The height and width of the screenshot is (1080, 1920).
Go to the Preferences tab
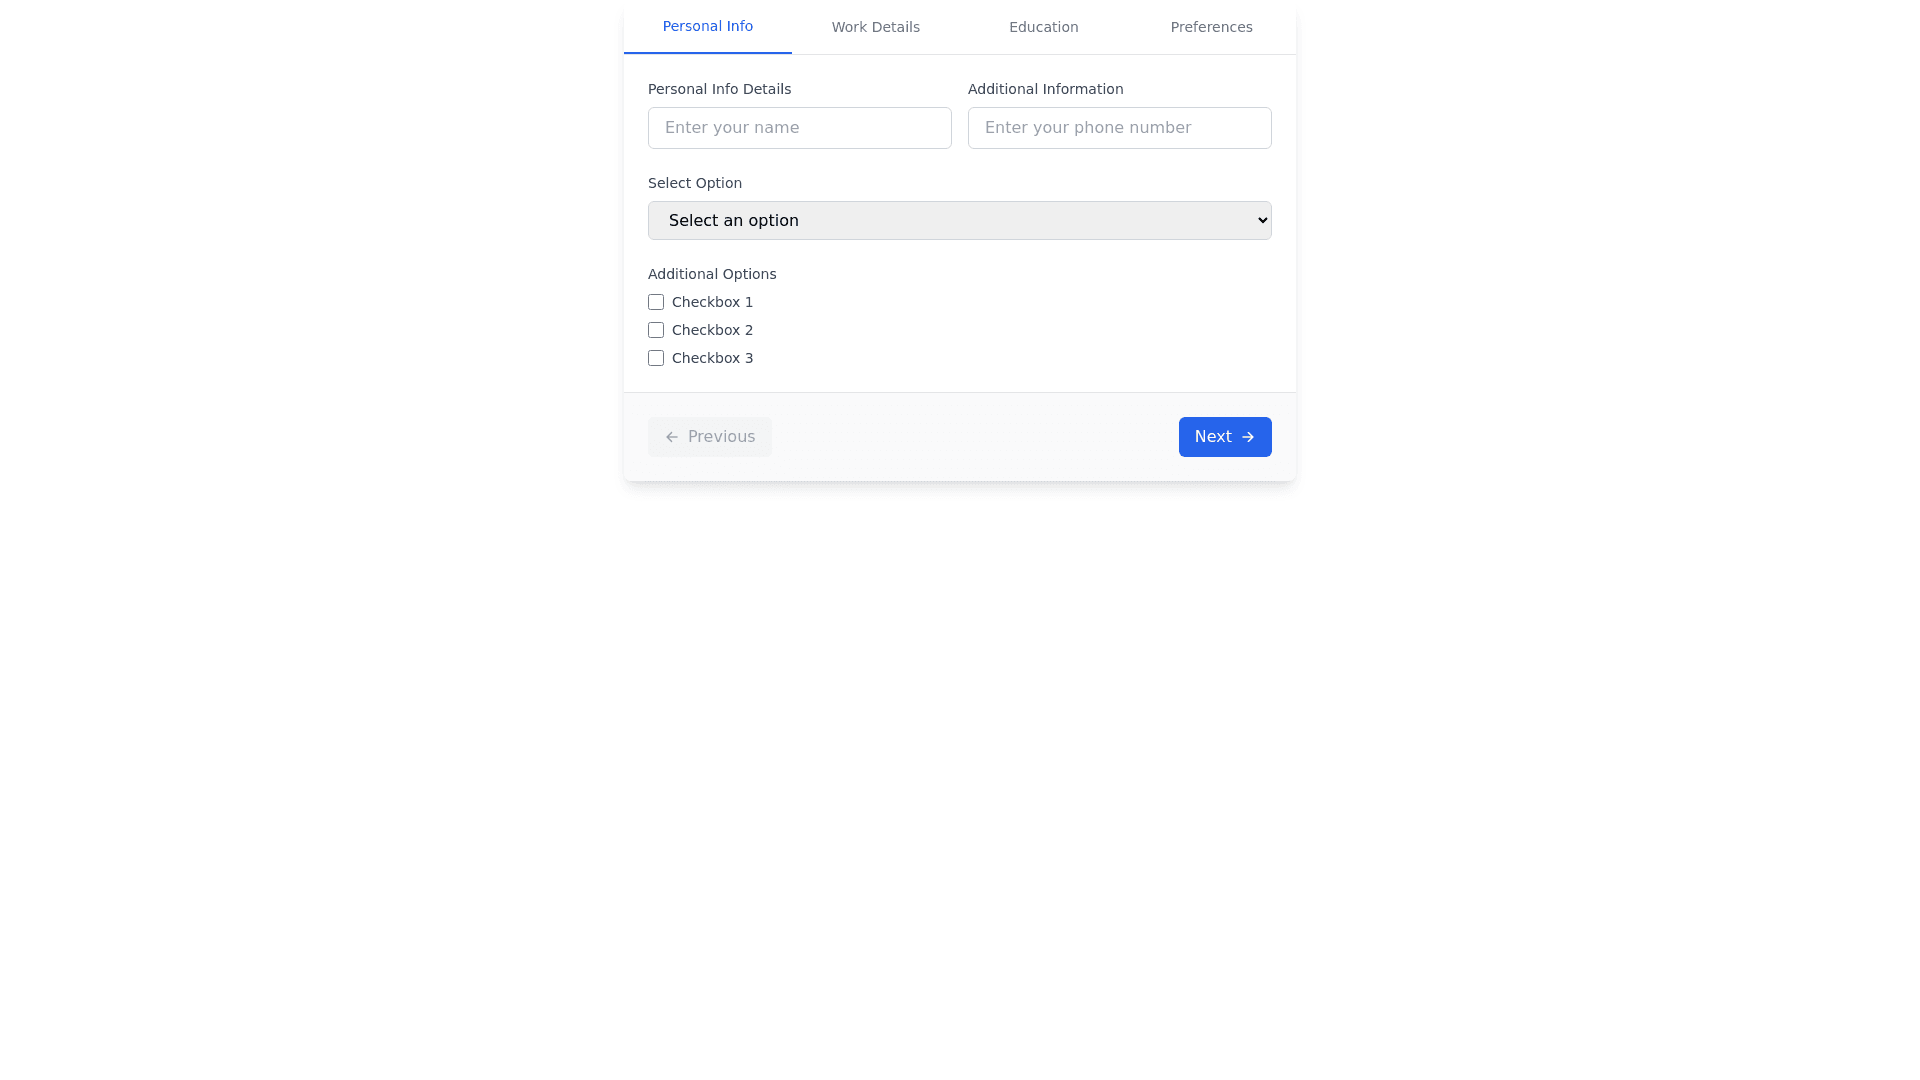coord(1211,27)
